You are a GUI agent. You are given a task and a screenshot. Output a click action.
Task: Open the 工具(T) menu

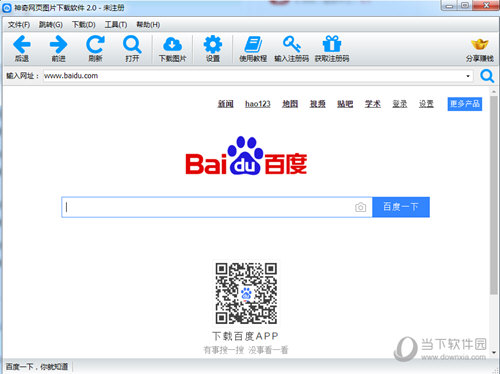click(x=116, y=25)
